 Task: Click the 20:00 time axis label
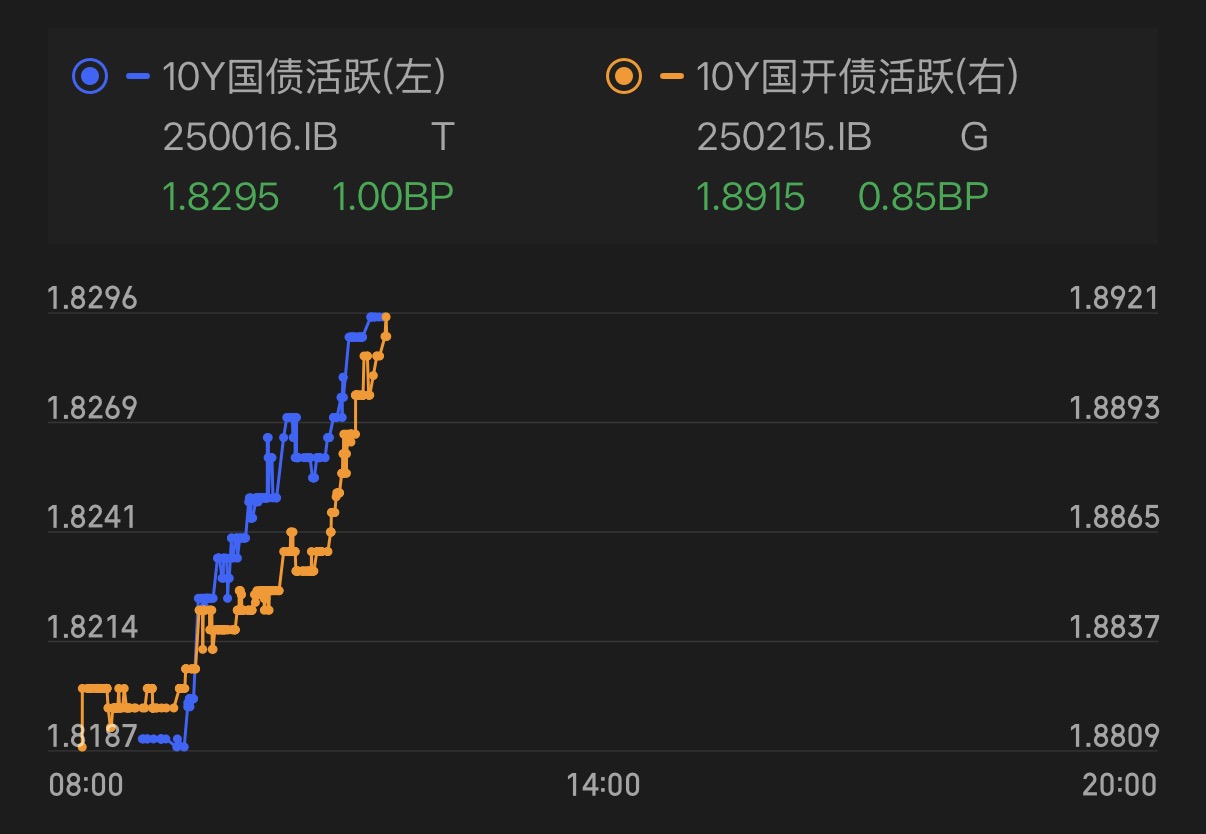pos(1119,784)
